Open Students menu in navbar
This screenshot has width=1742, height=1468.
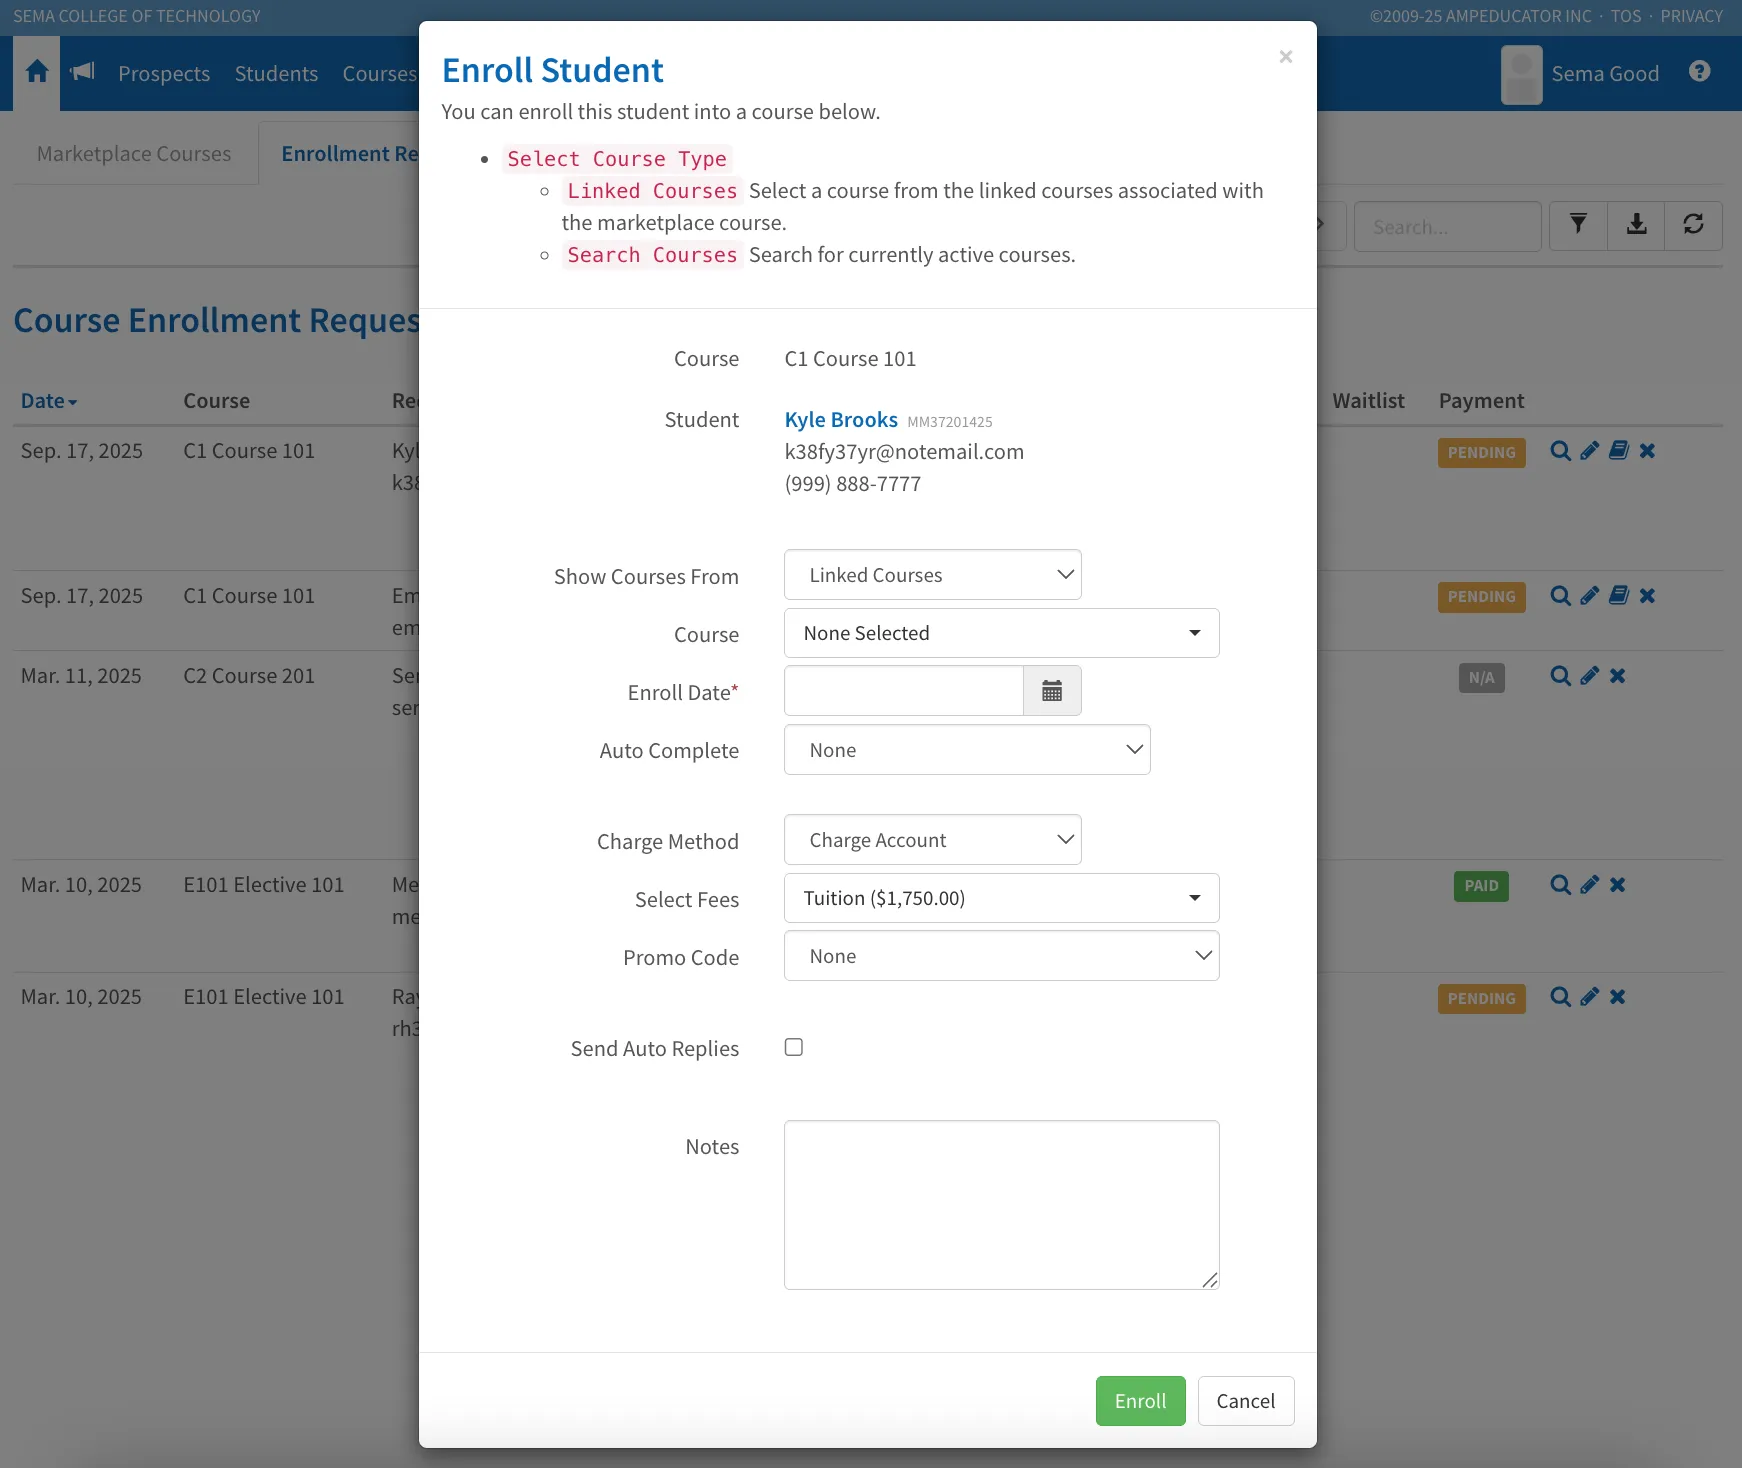[276, 74]
